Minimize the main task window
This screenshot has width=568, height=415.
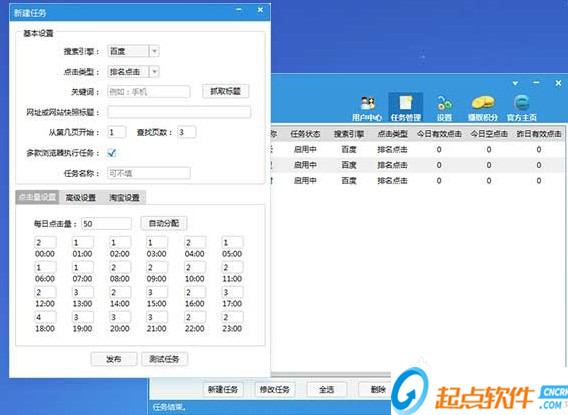tap(536, 83)
